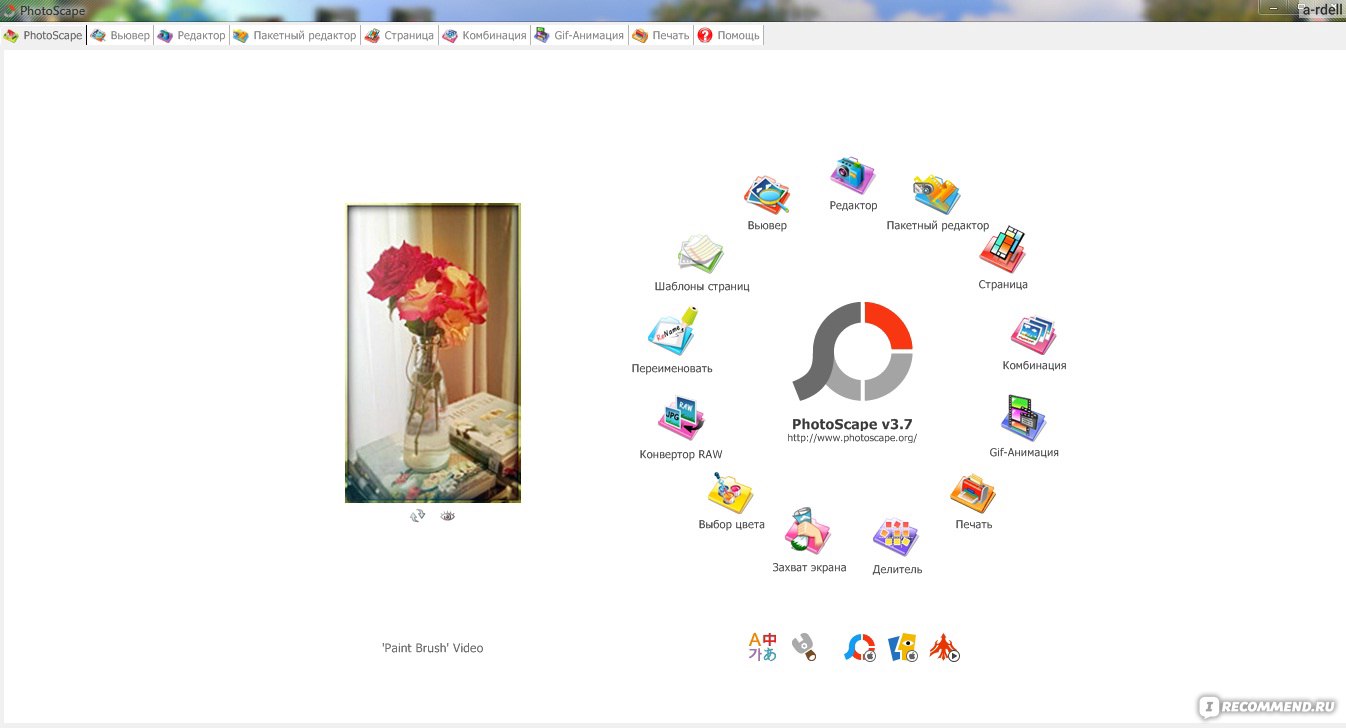Open the Делитель splitter icon
The image size is (1346, 728).
(x=896, y=537)
